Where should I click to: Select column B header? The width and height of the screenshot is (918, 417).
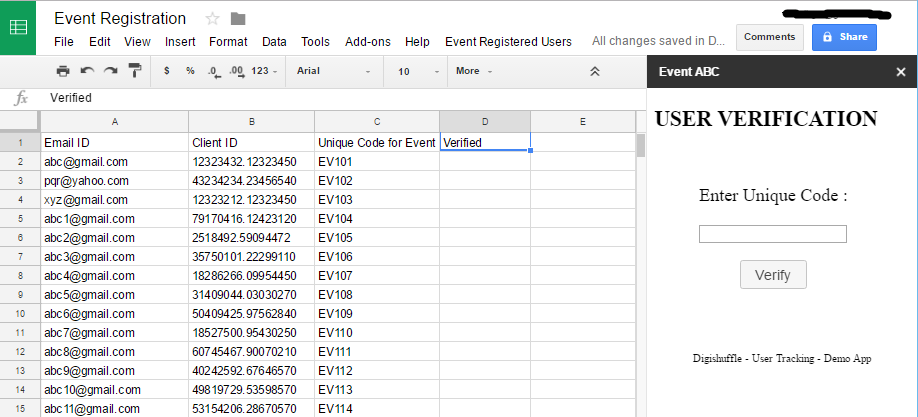[x=252, y=122]
